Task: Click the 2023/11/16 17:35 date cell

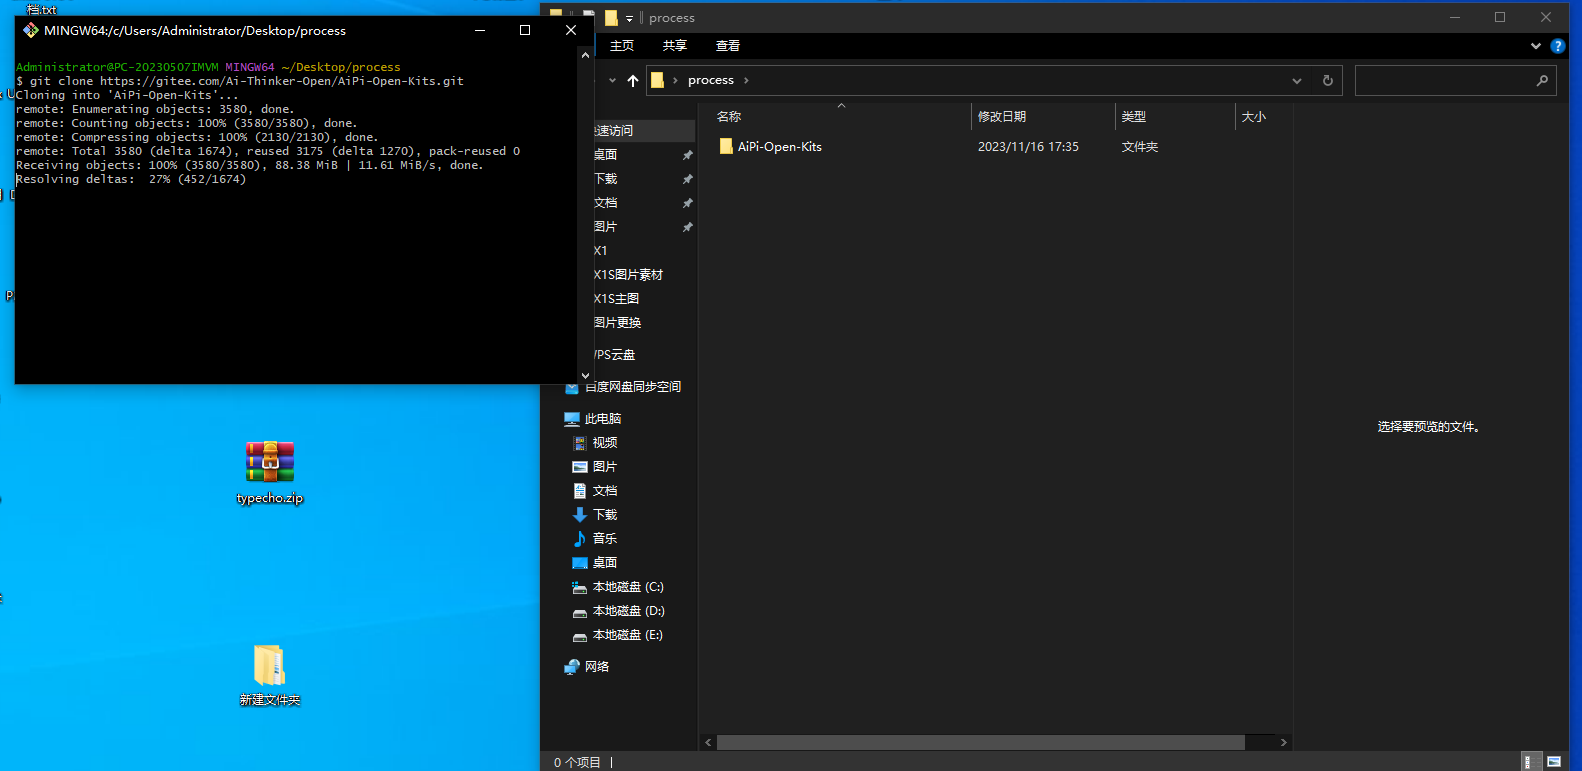Action: click(x=1028, y=147)
